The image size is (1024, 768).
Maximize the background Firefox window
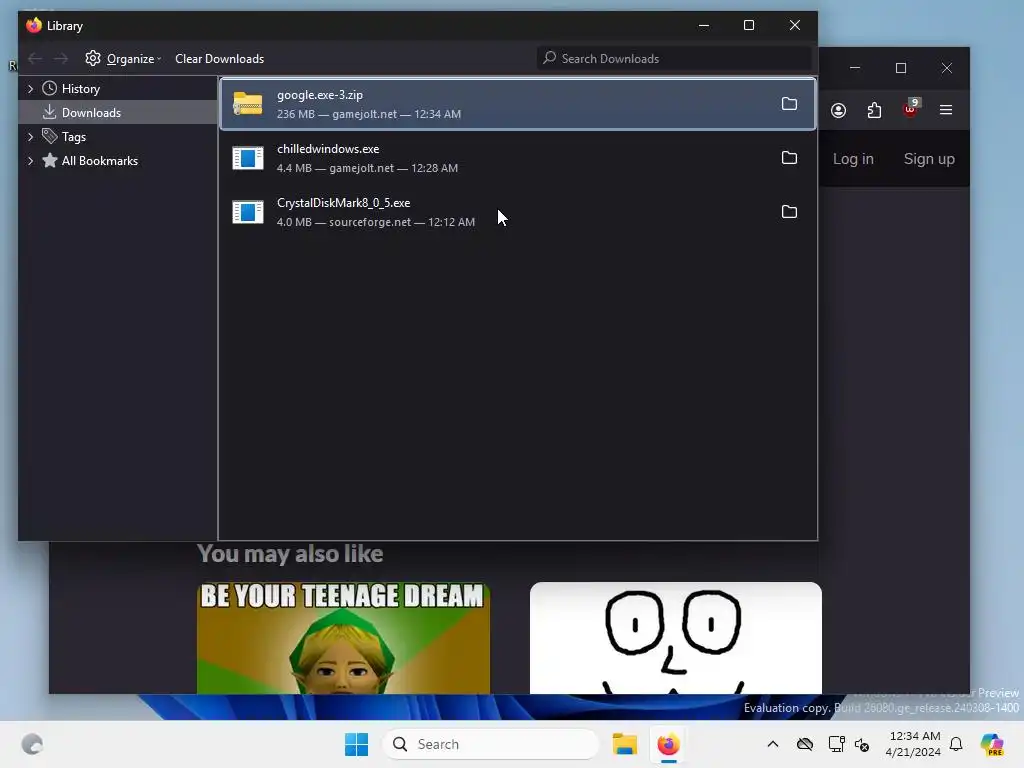(901, 68)
